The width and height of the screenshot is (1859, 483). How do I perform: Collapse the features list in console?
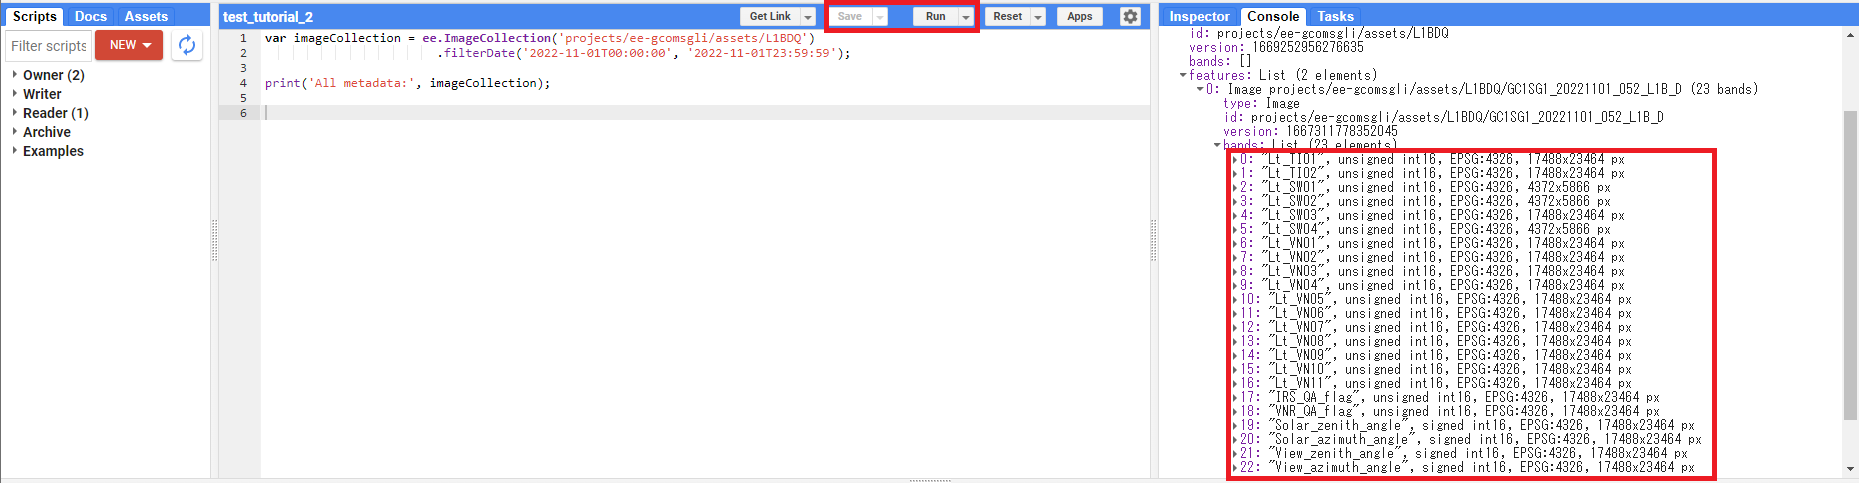[x=1184, y=75]
